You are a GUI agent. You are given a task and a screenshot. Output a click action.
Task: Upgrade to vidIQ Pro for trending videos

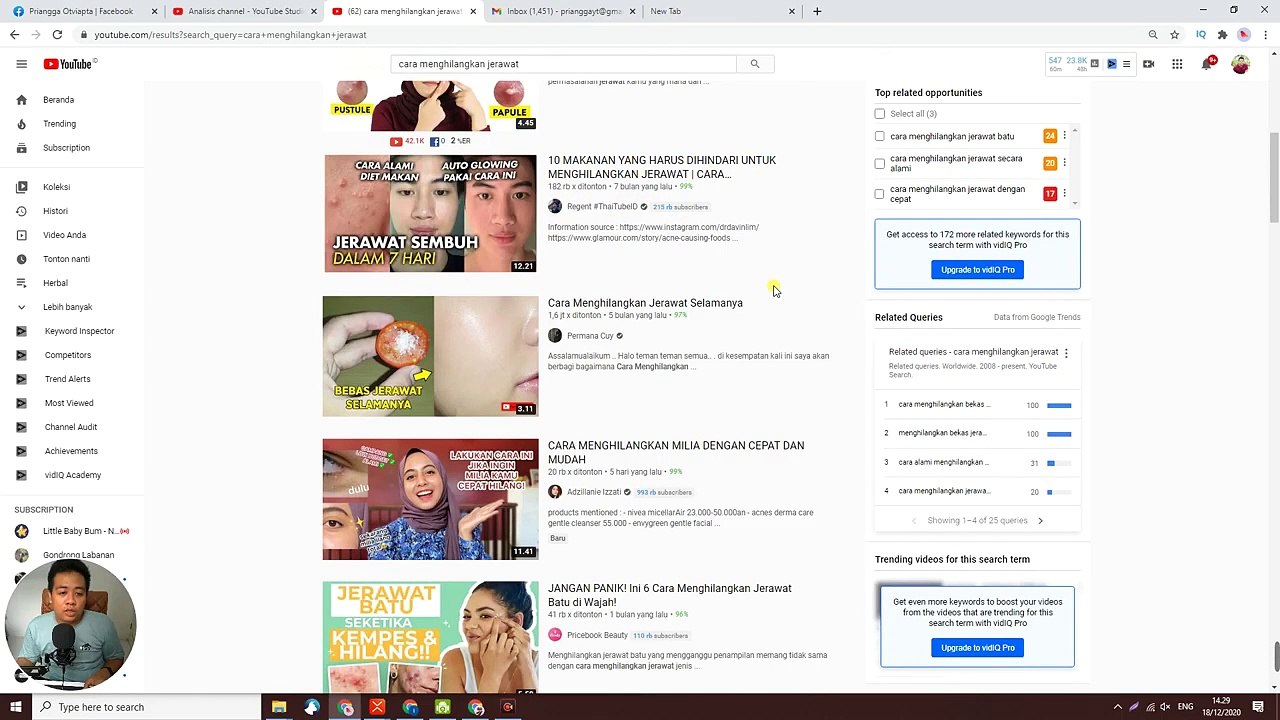click(x=978, y=648)
